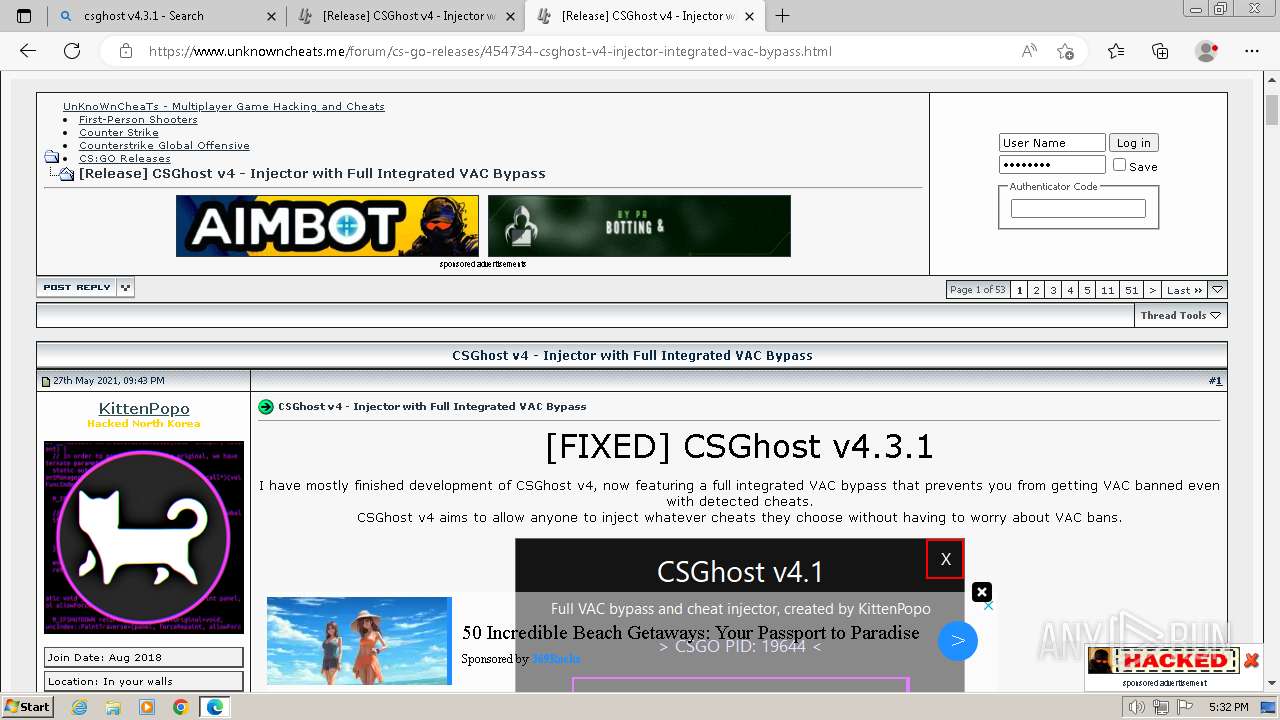
Task: Open CS:GO Releases breadcrumb link
Action: coord(125,158)
